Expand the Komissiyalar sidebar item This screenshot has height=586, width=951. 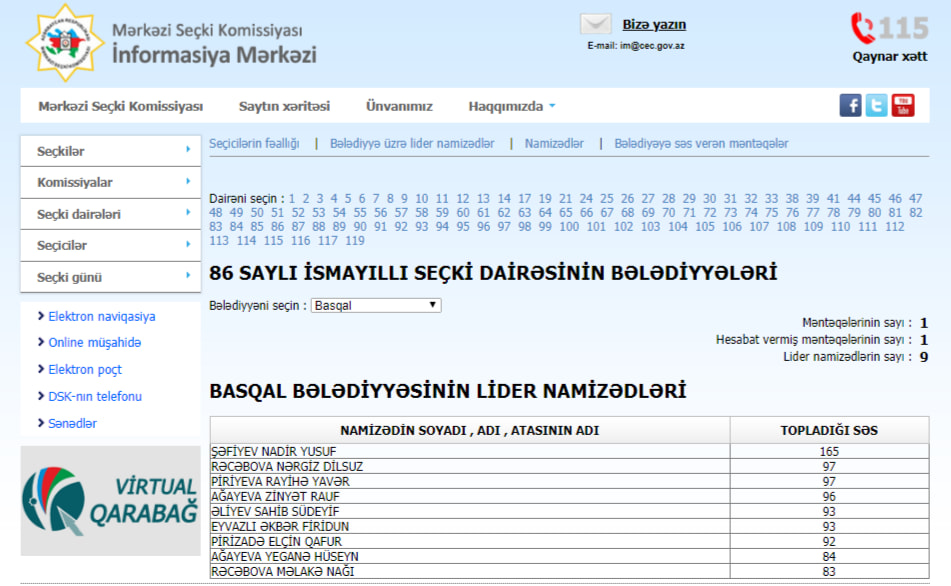pos(110,183)
